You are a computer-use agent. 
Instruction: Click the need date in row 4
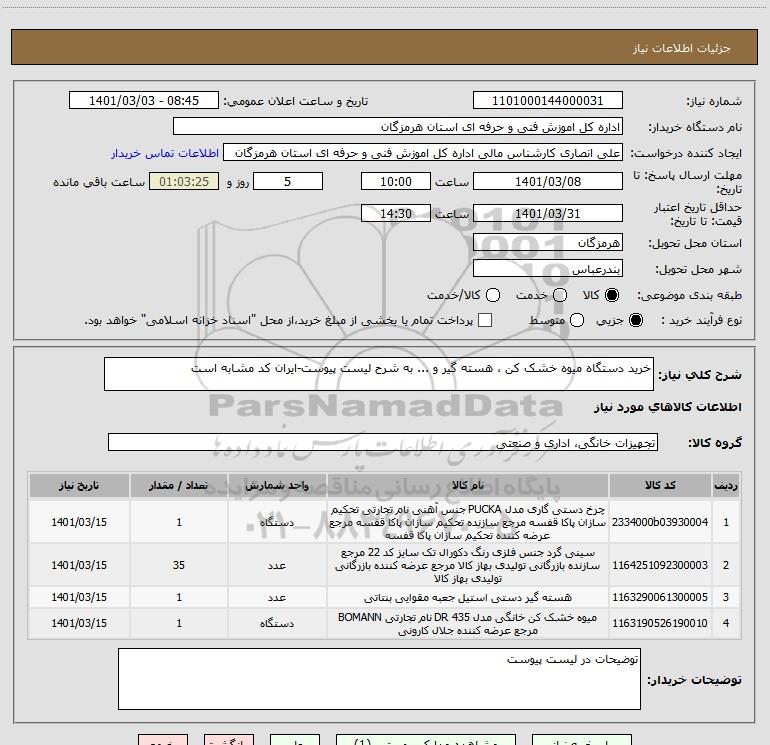coord(79,623)
